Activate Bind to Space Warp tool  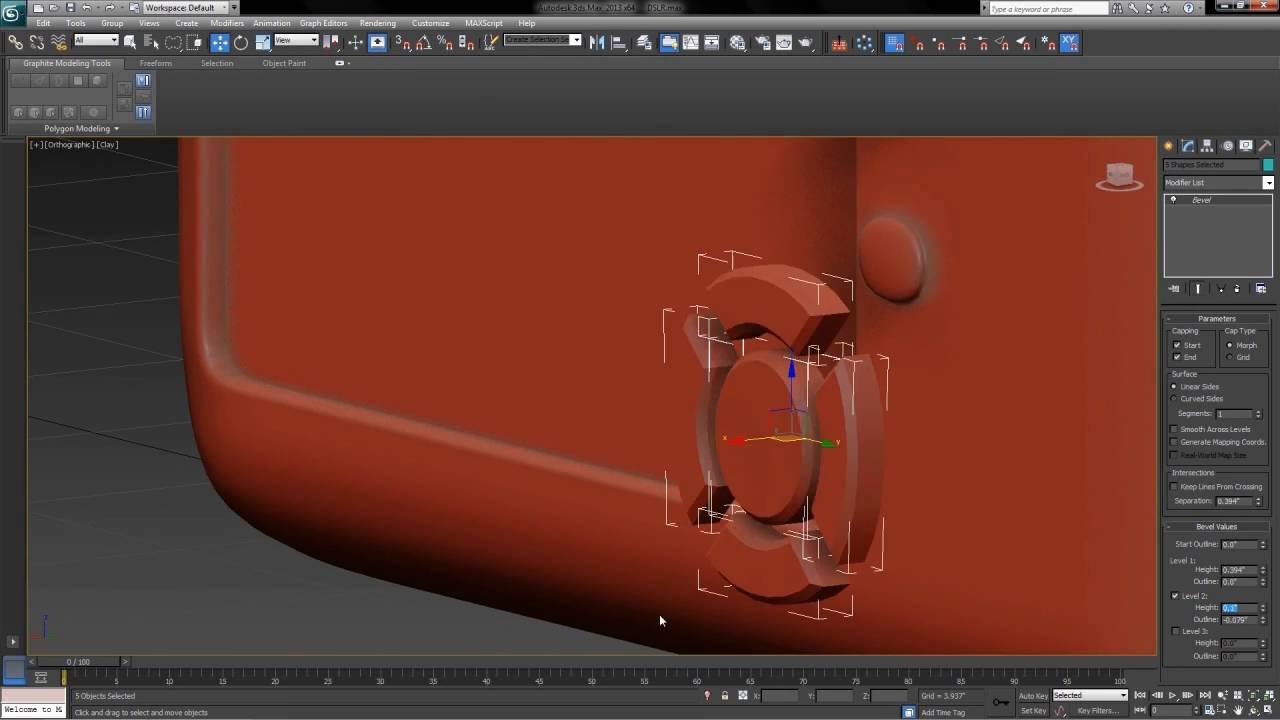click(59, 42)
